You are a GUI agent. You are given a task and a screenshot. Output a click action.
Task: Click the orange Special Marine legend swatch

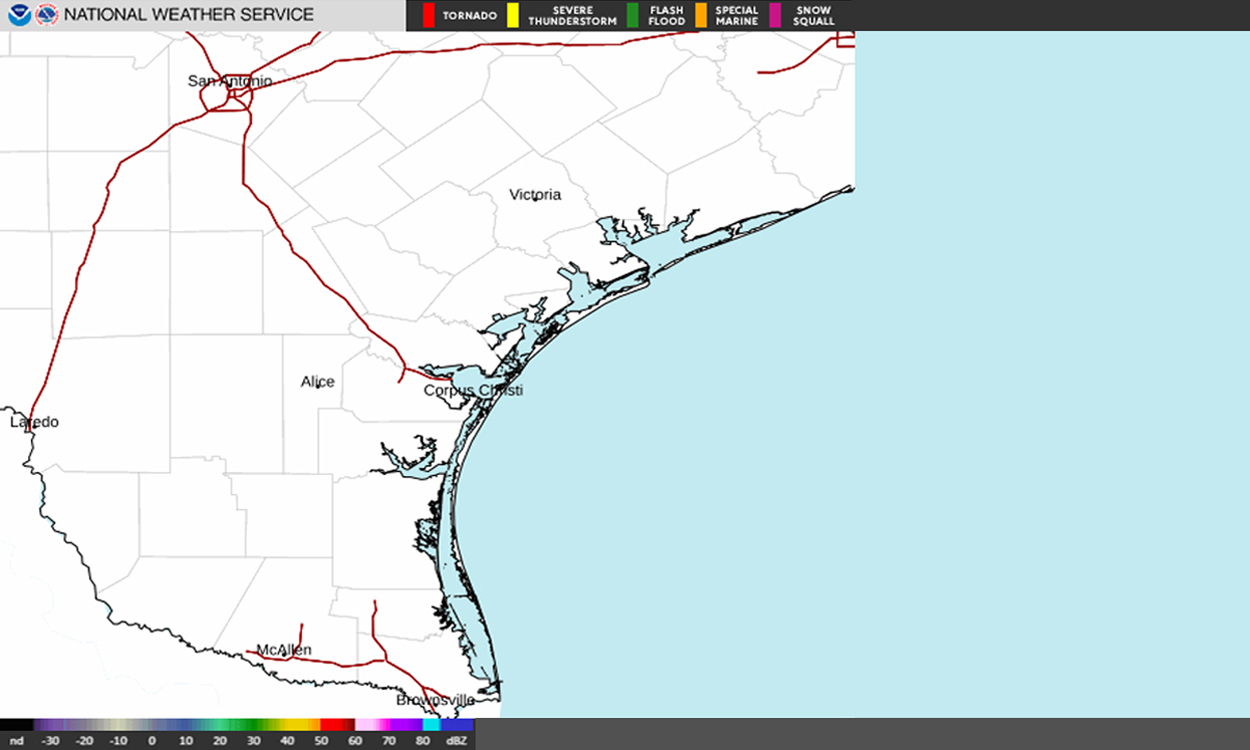[x=700, y=15]
